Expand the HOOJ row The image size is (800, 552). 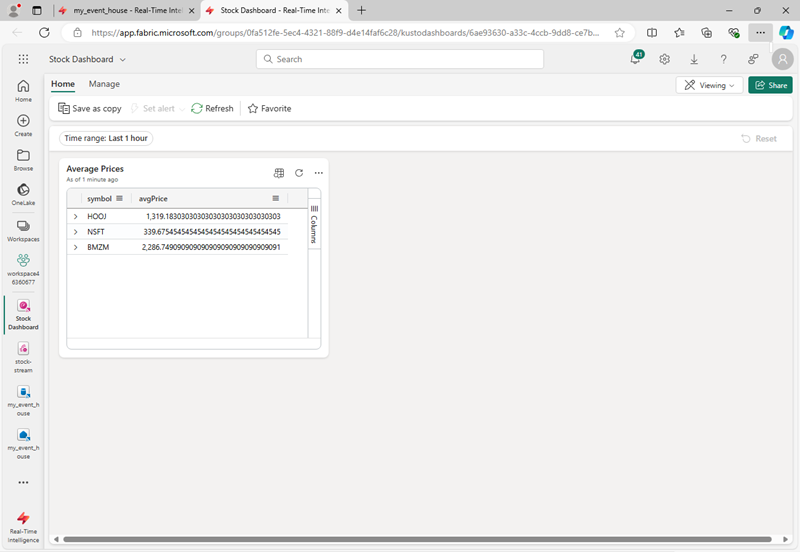point(76,216)
